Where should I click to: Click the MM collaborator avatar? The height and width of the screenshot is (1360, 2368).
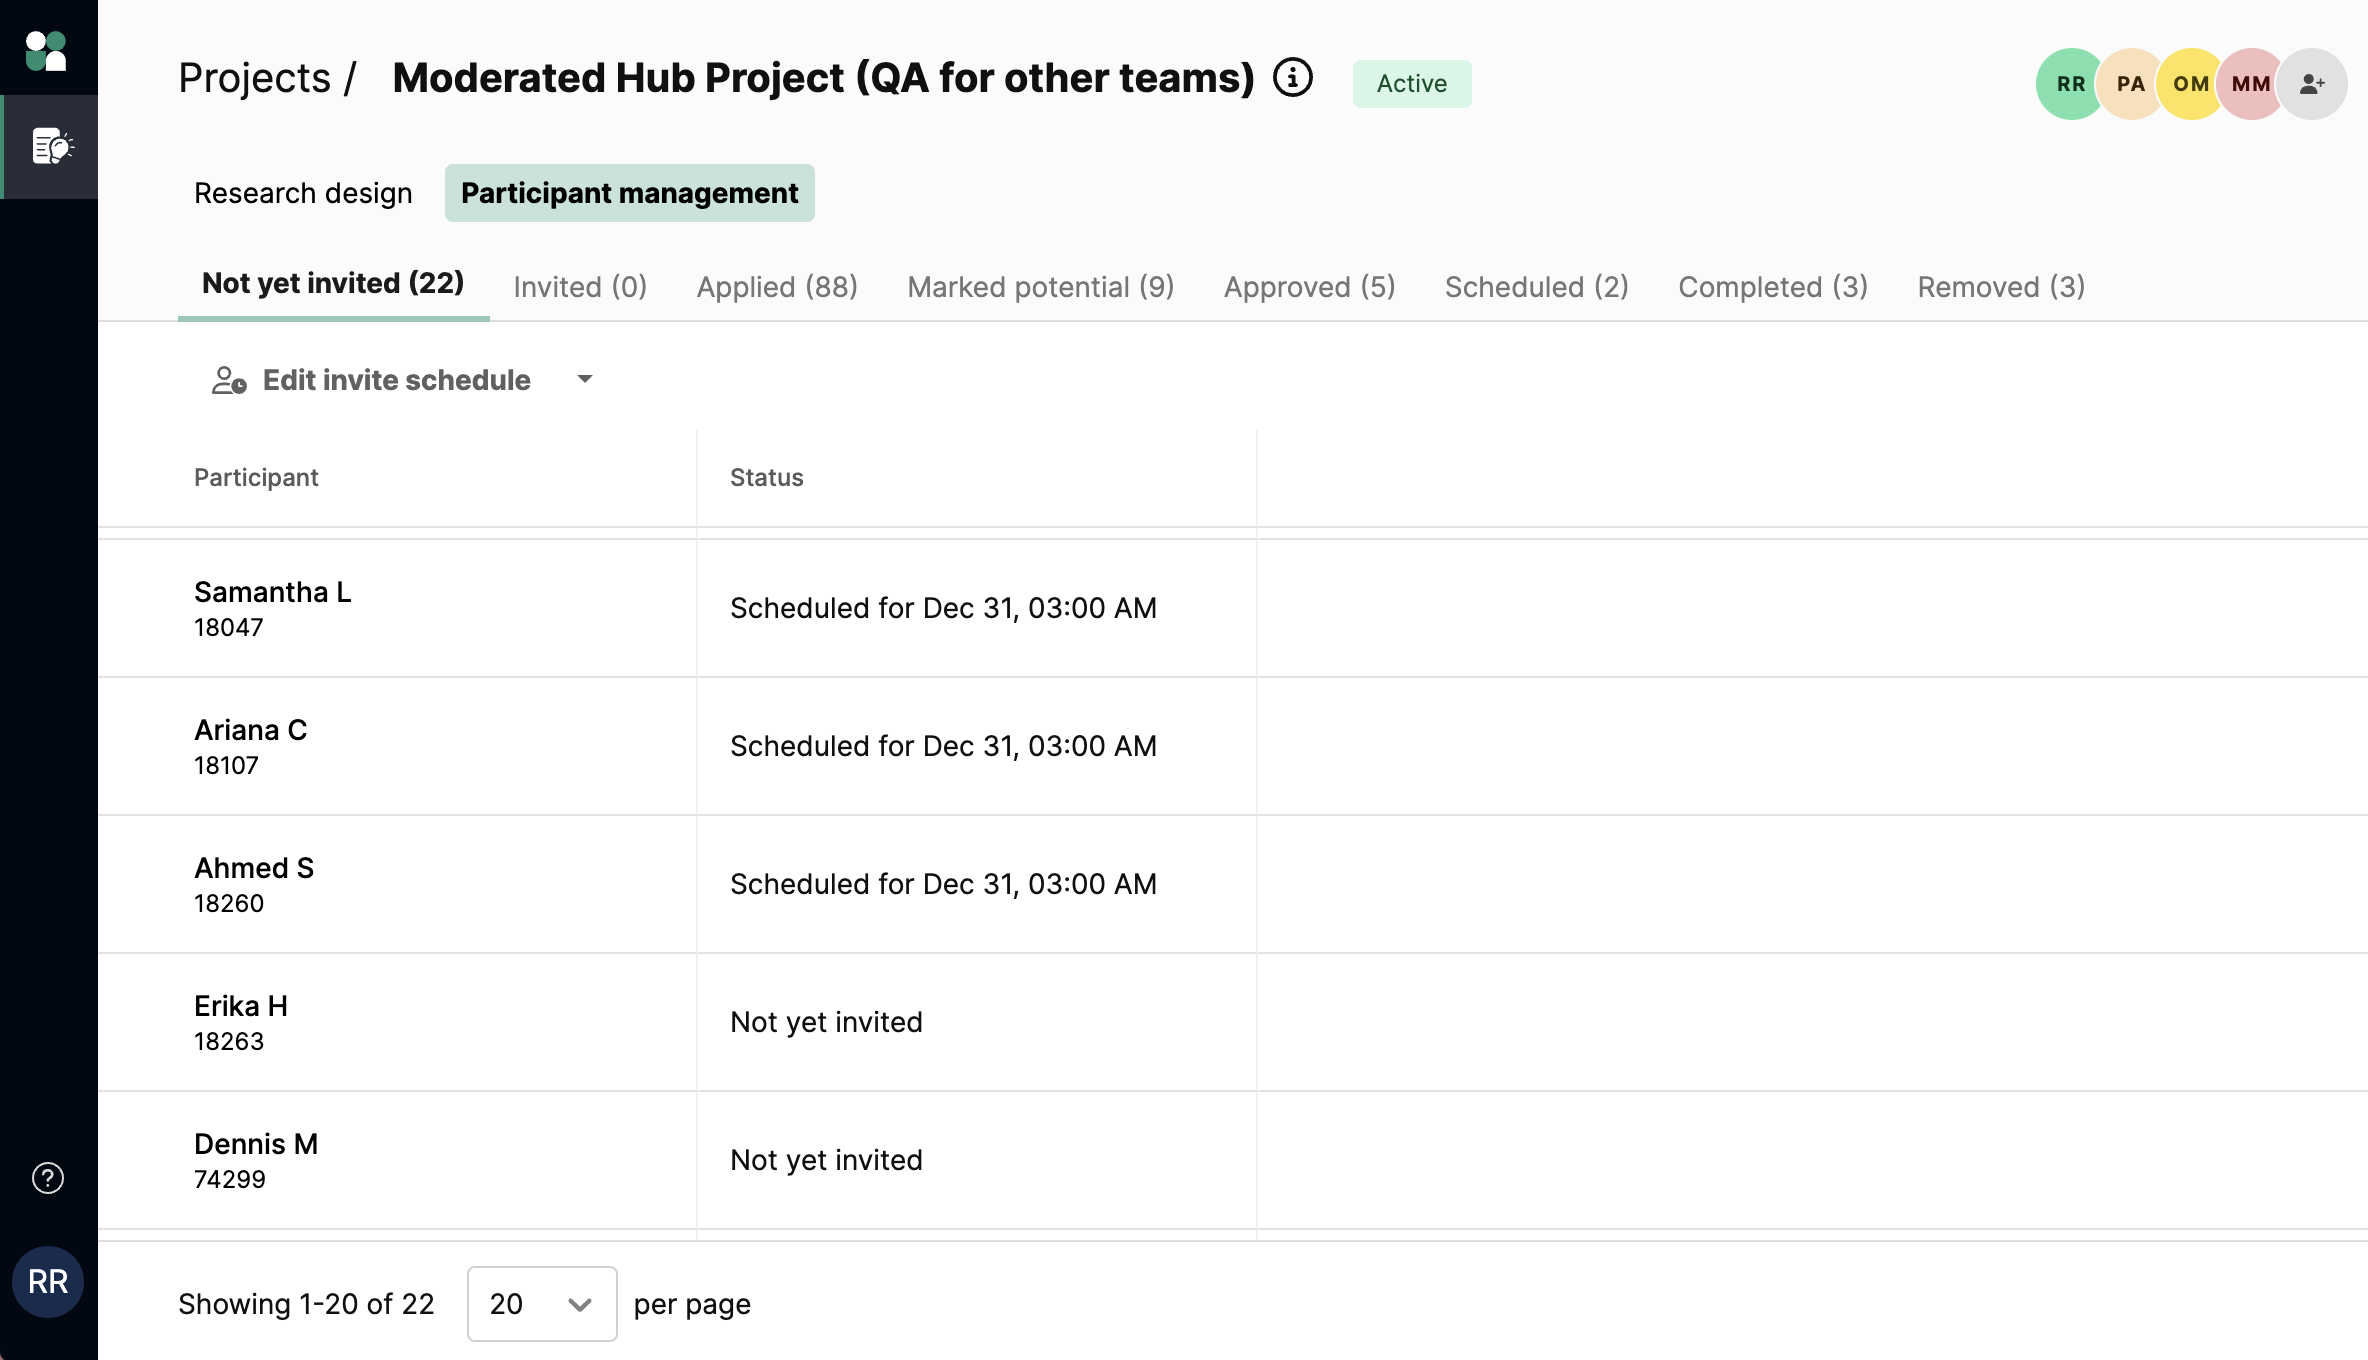click(x=2250, y=84)
